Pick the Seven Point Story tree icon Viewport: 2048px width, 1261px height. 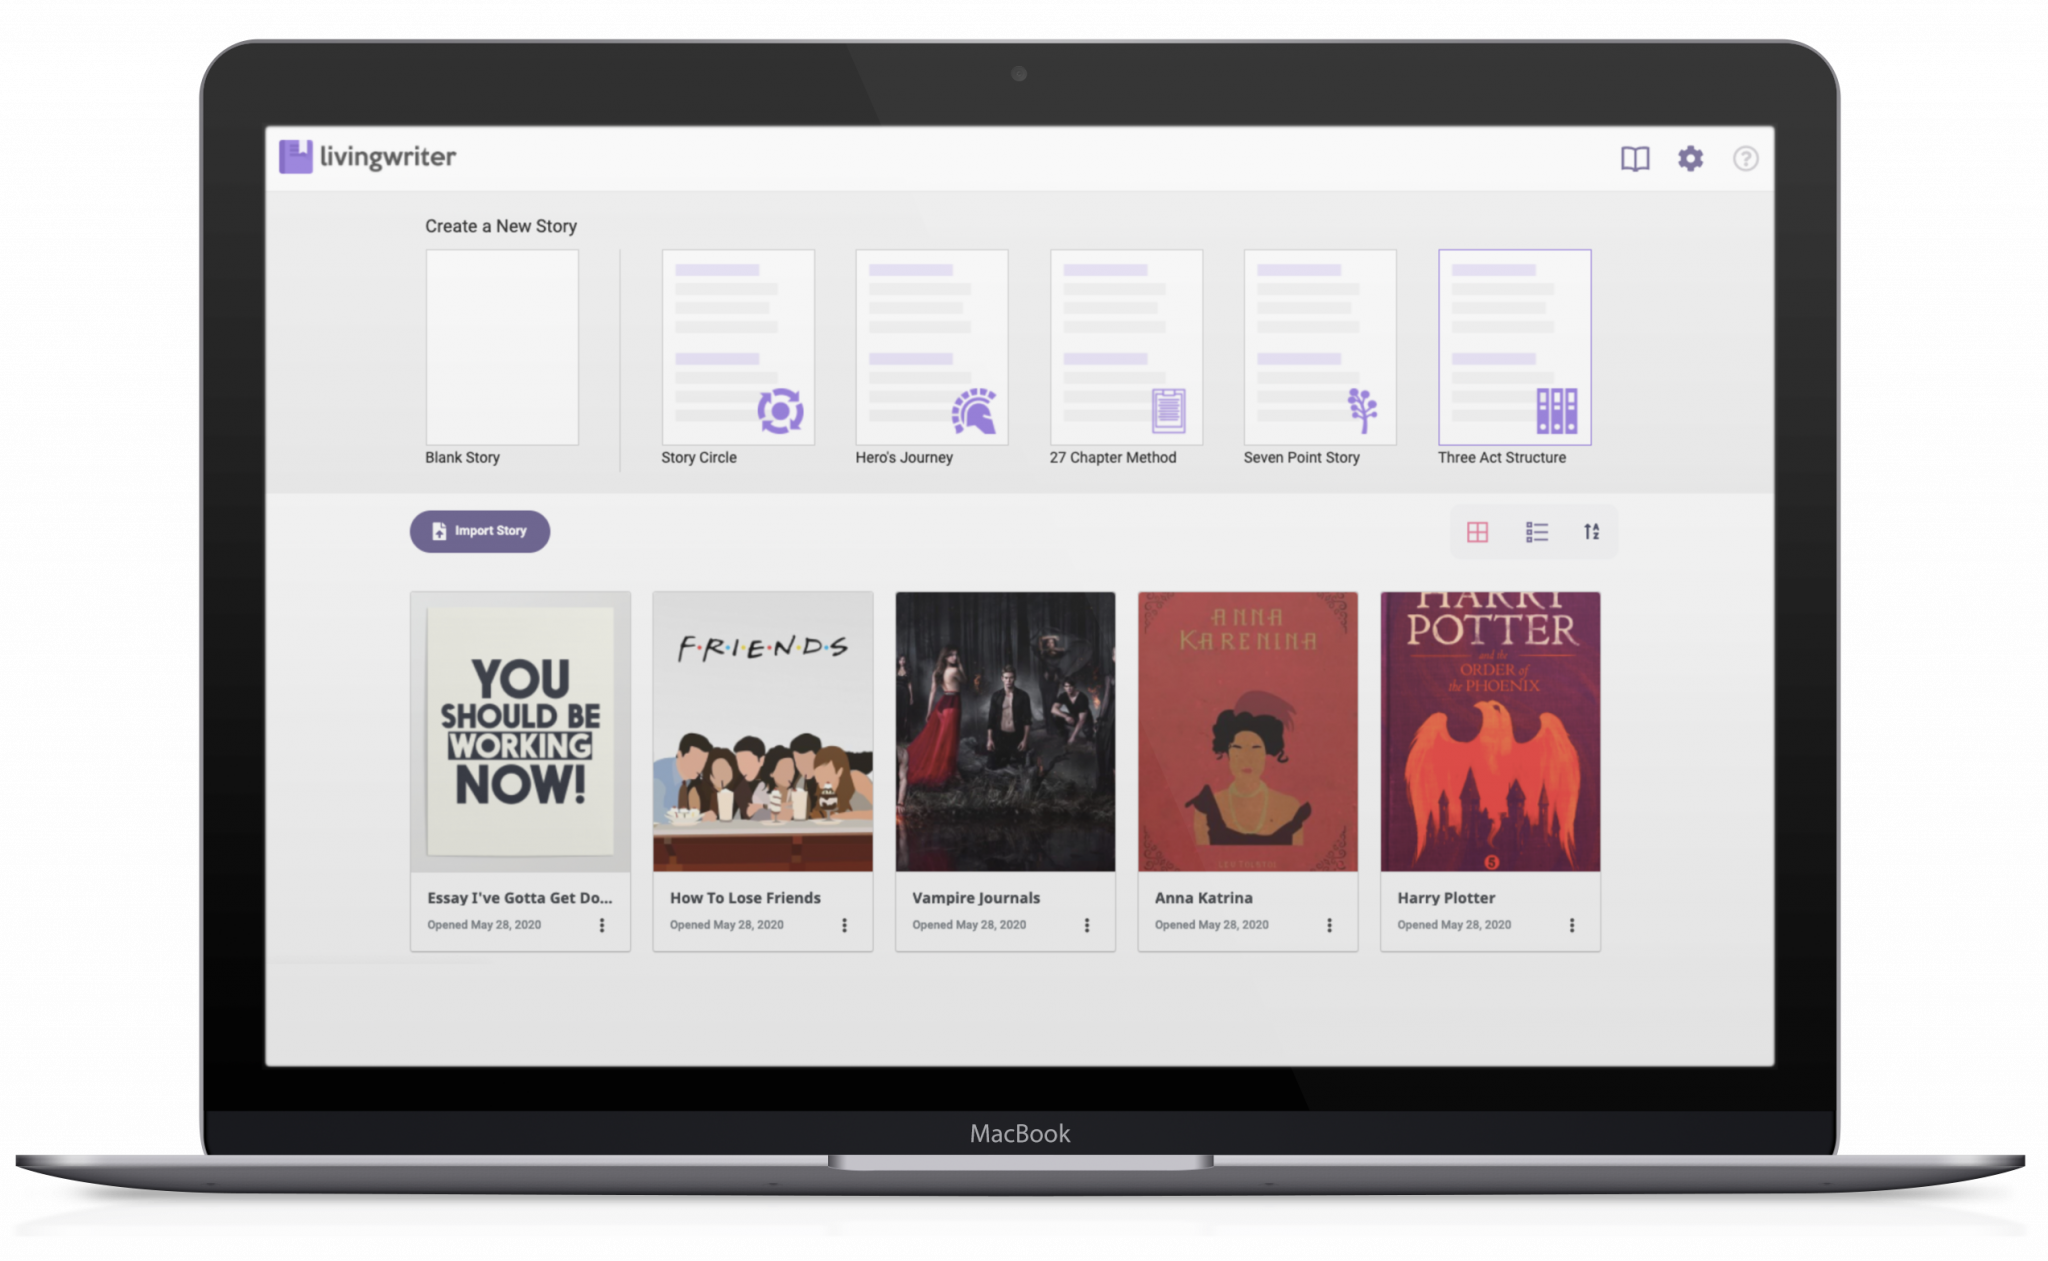point(1362,410)
